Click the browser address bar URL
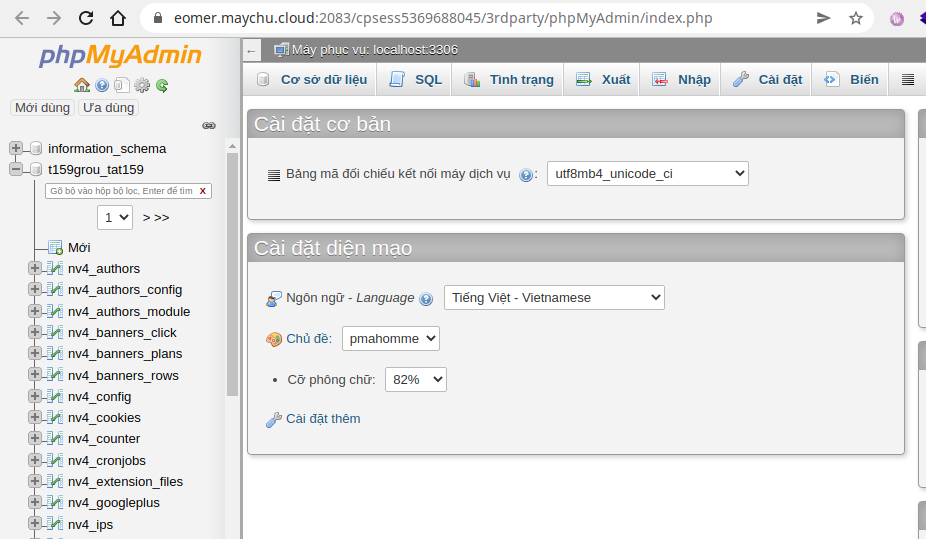The height and width of the screenshot is (539, 926). (443, 18)
